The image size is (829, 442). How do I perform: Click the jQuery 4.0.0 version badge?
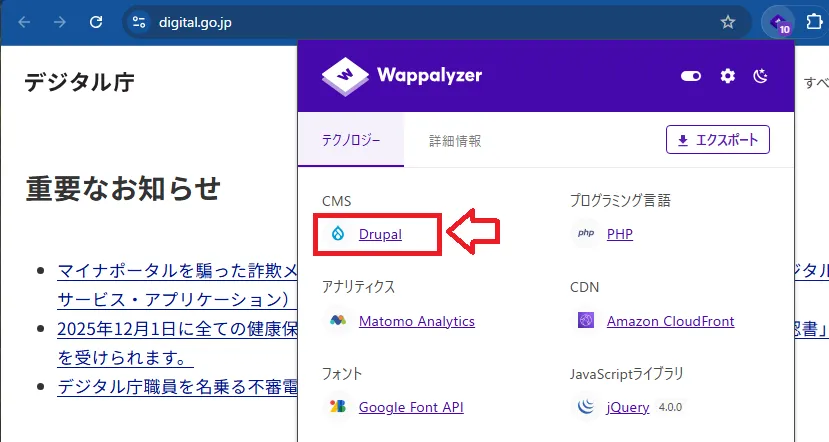coord(670,407)
